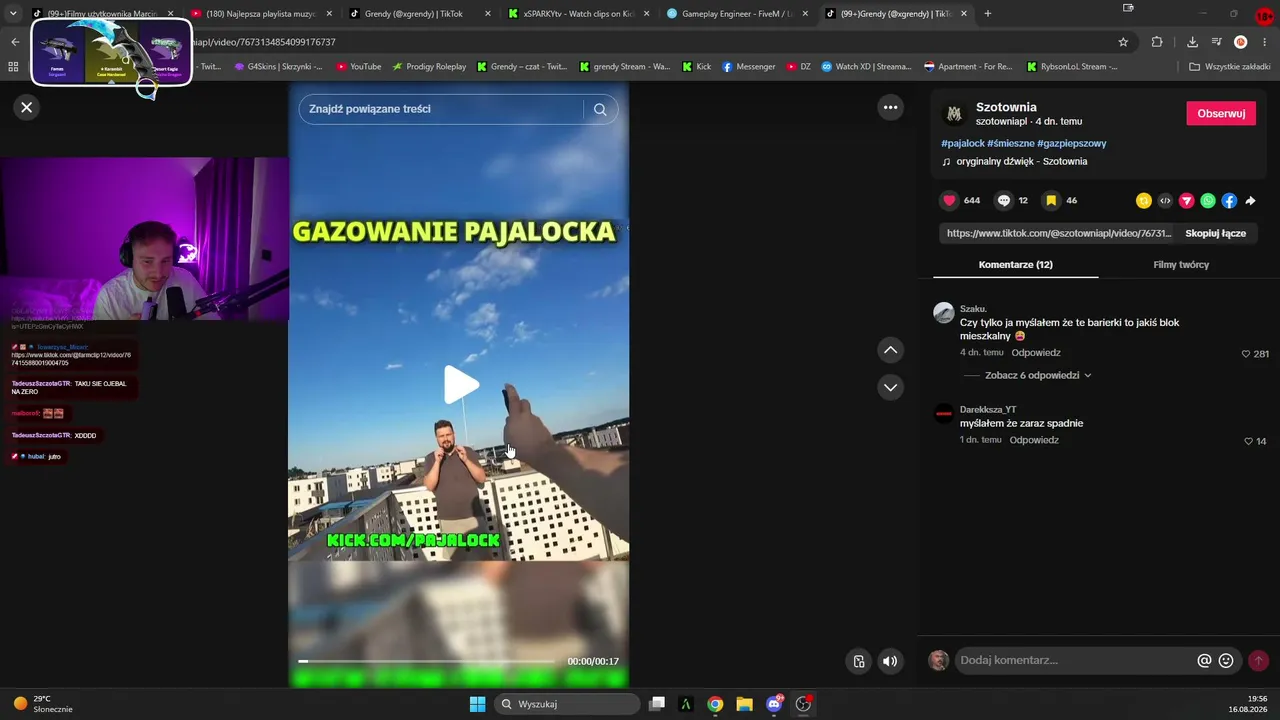Like Szaku.'s comment
1280x720 pixels.
point(1246,354)
